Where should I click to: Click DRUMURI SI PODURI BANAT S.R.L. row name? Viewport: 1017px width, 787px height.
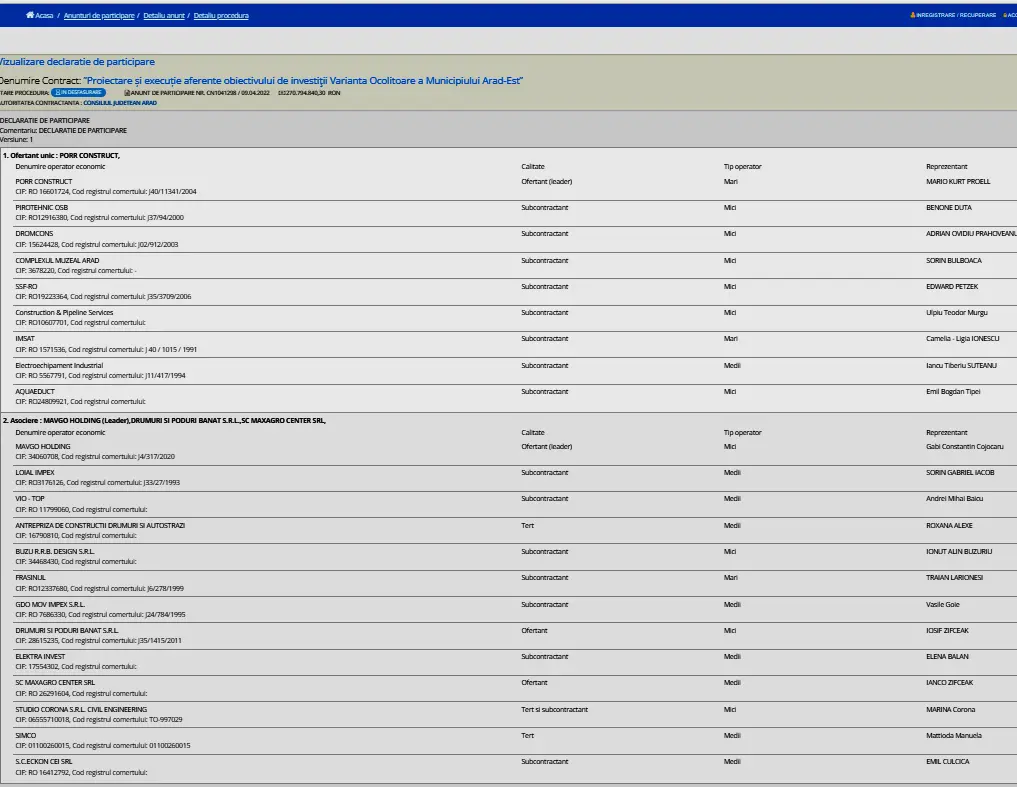pyautogui.click(x=67, y=630)
